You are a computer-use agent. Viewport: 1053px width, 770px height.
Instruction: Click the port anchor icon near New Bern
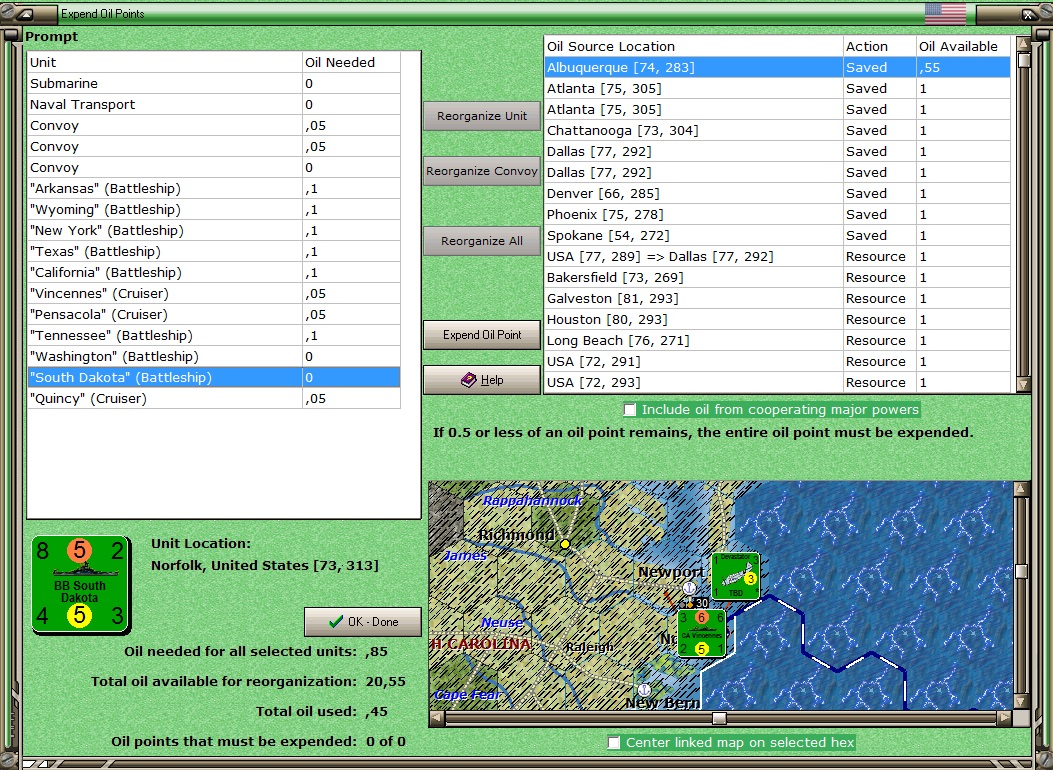644,689
